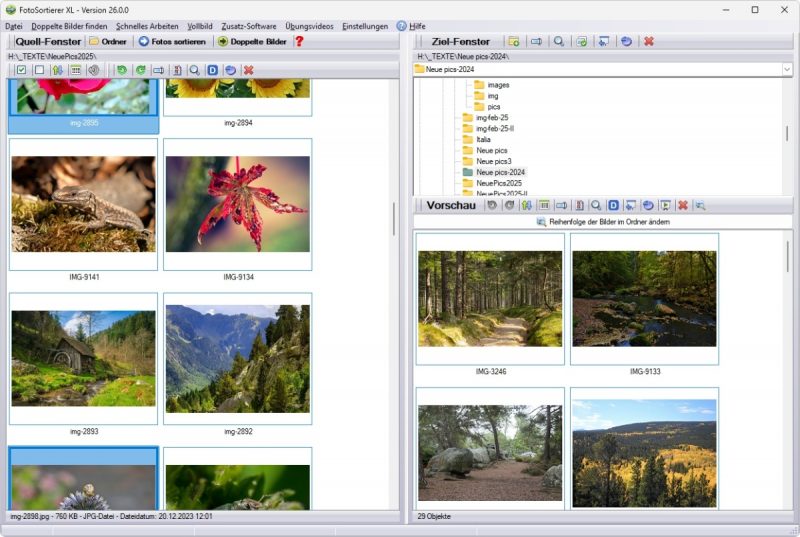
Task: Select the images folder in tree
Action: click(x=498, y=85)
